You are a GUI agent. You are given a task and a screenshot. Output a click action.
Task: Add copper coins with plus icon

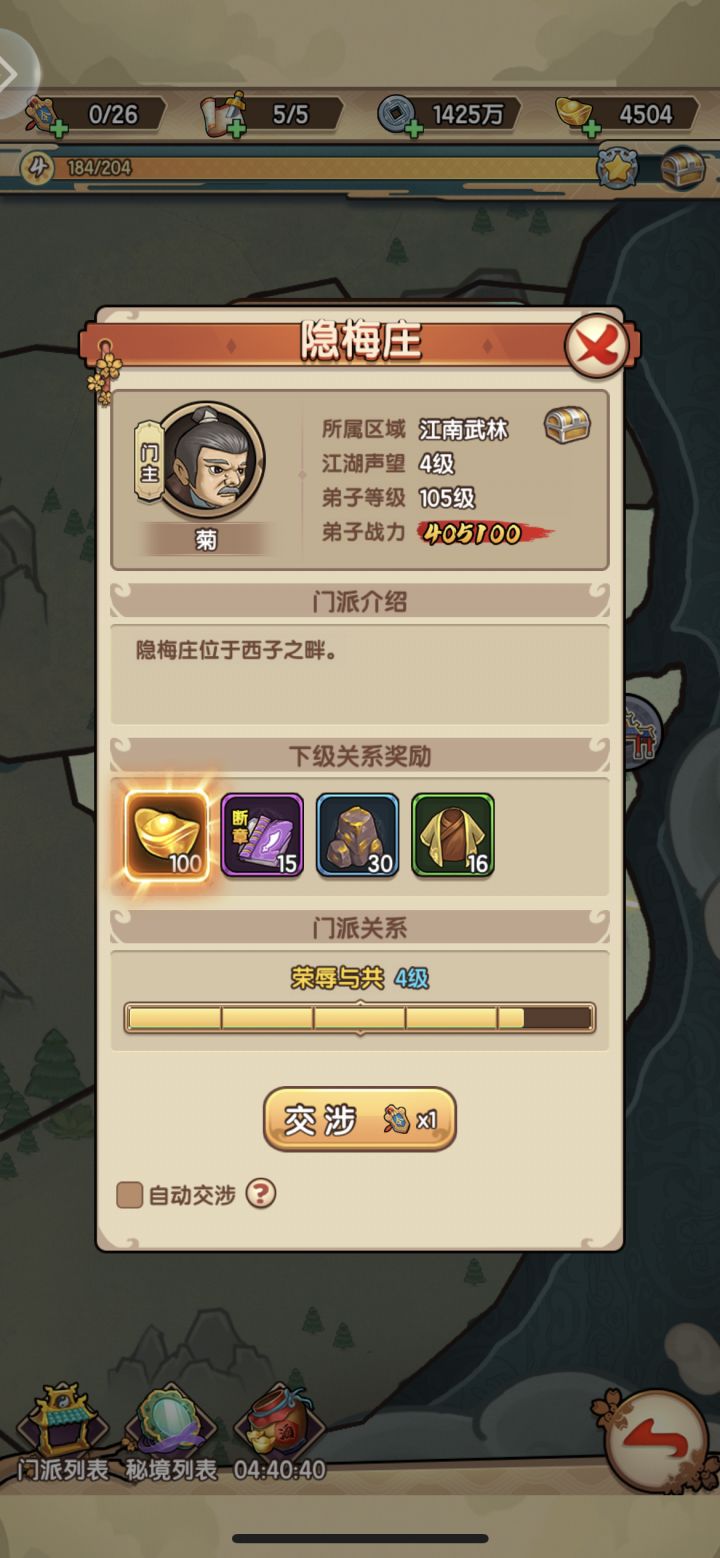pyautogui.click(x=415, y=129)
